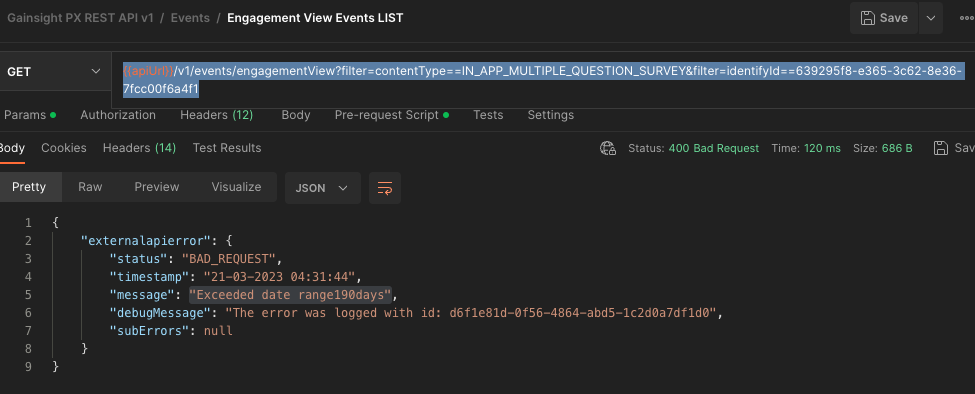This screenshot has width=975, height=394.
Task: Open the Test Results tab
Action: (227, 148)
